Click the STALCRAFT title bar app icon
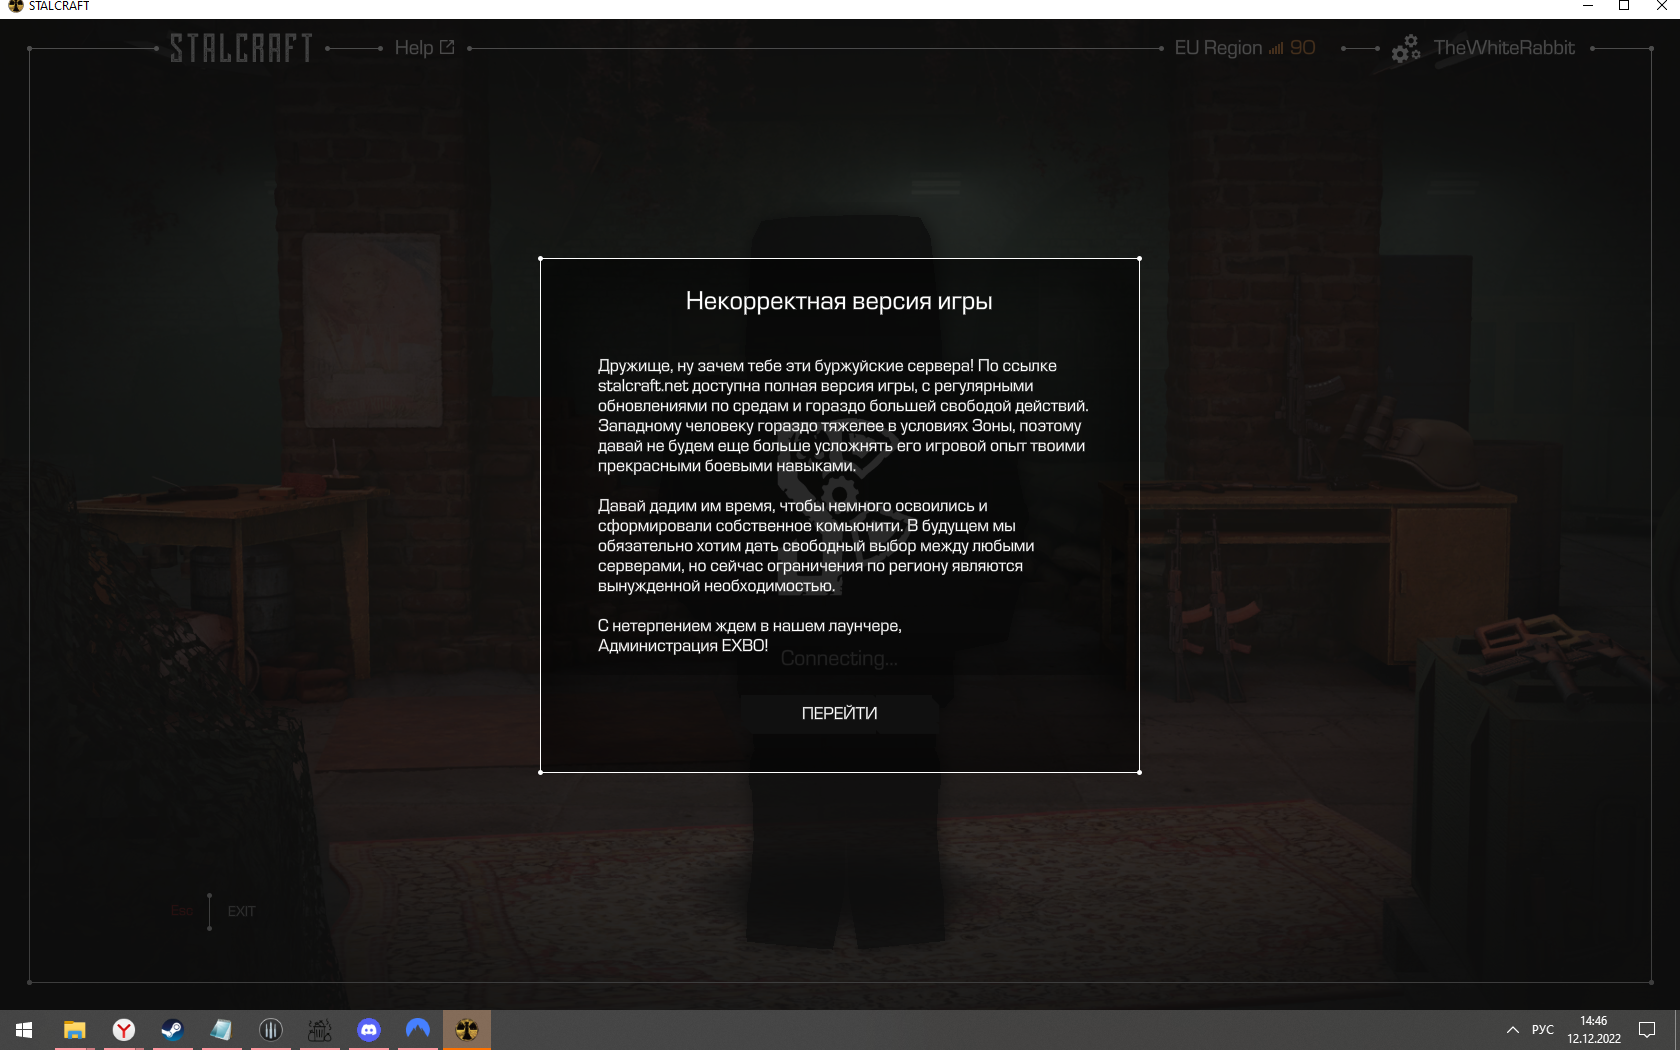This screenshot has height=1050, width=1680. click(15, 6)
